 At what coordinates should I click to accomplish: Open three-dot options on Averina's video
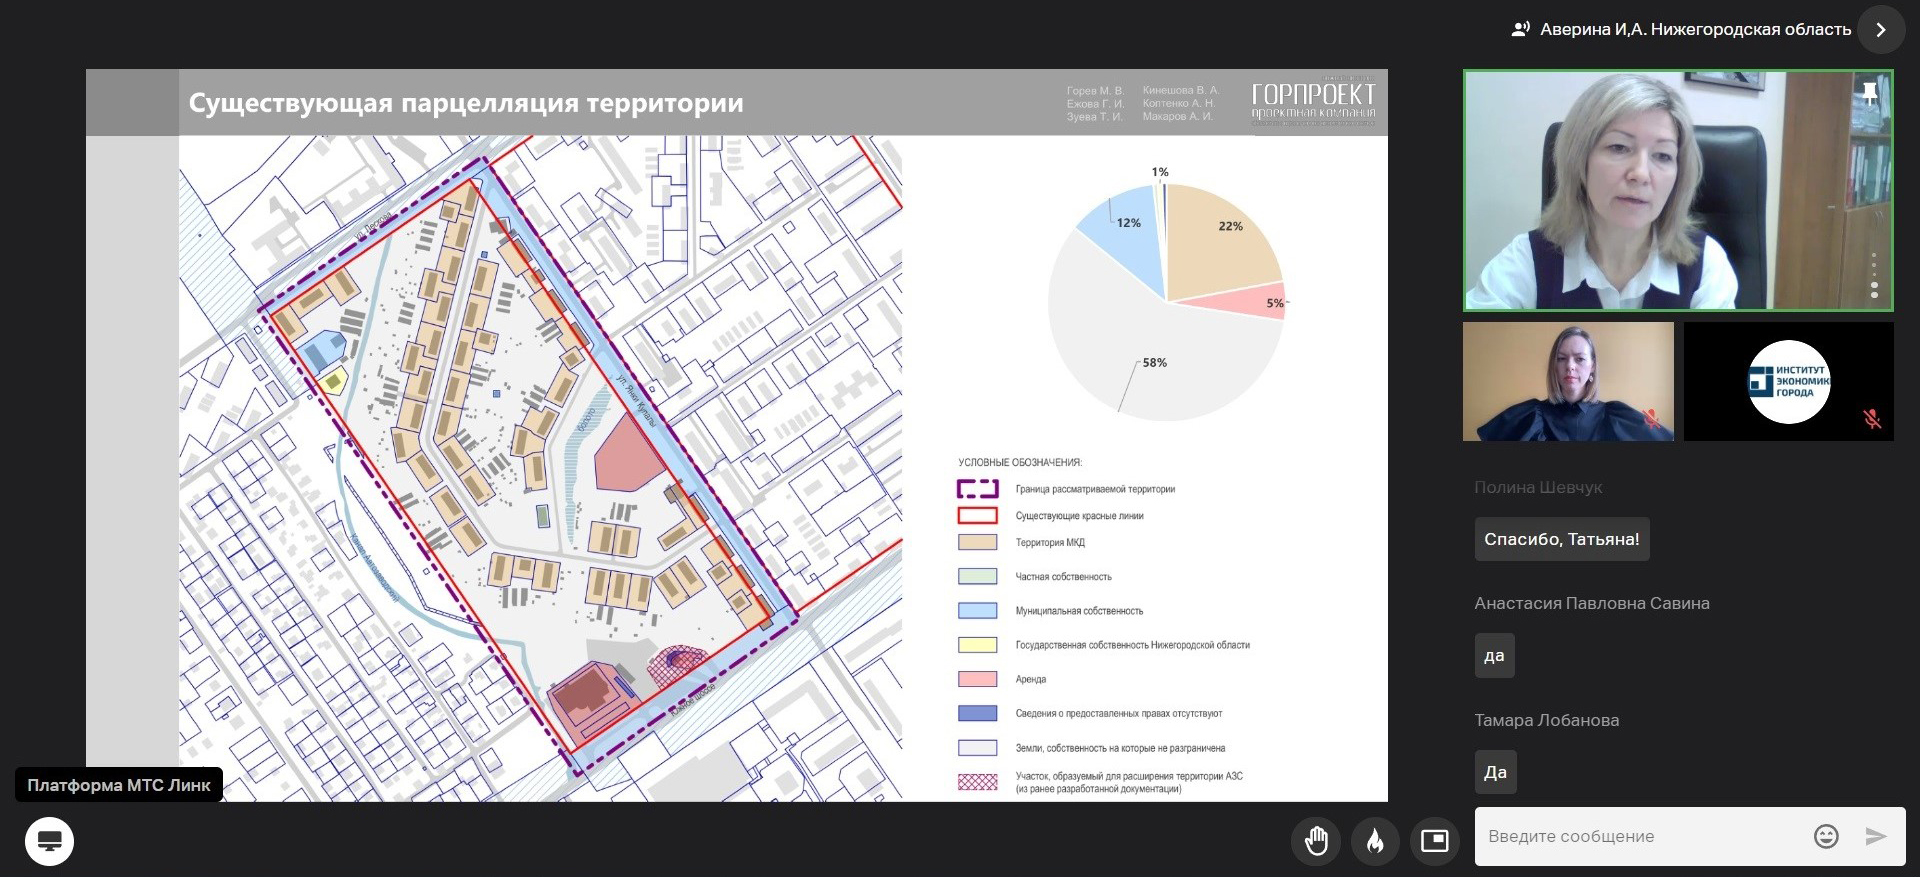(x=1874, y=276)
